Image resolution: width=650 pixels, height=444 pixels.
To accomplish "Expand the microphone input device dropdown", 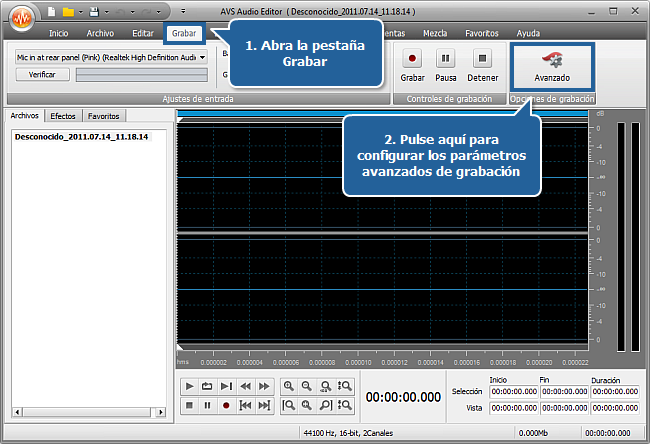I will [203, 57].
